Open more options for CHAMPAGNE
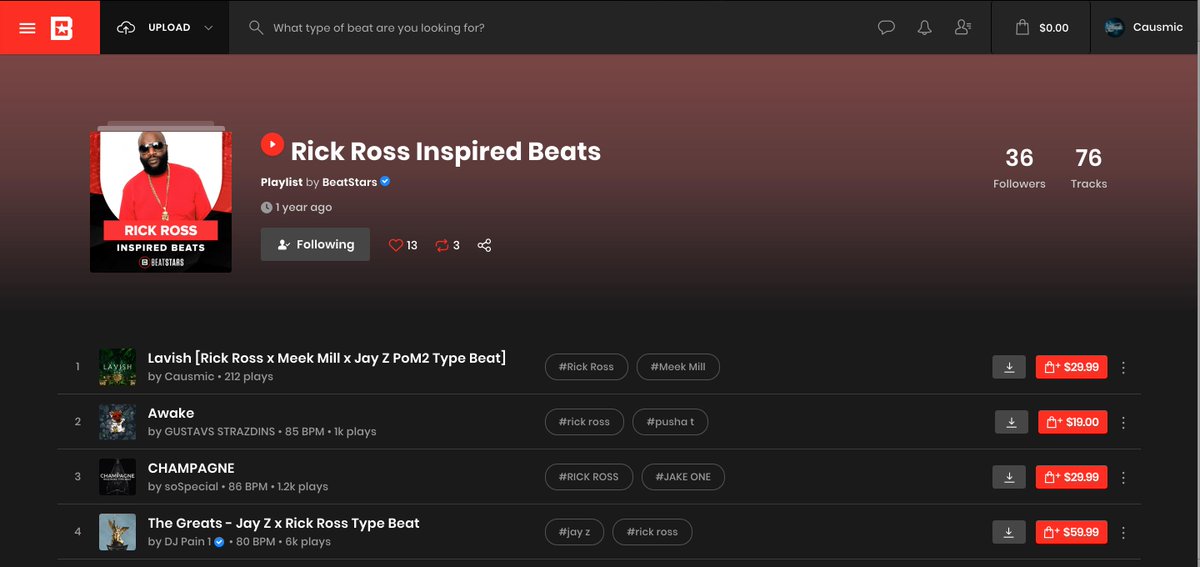 [1124, 477]
